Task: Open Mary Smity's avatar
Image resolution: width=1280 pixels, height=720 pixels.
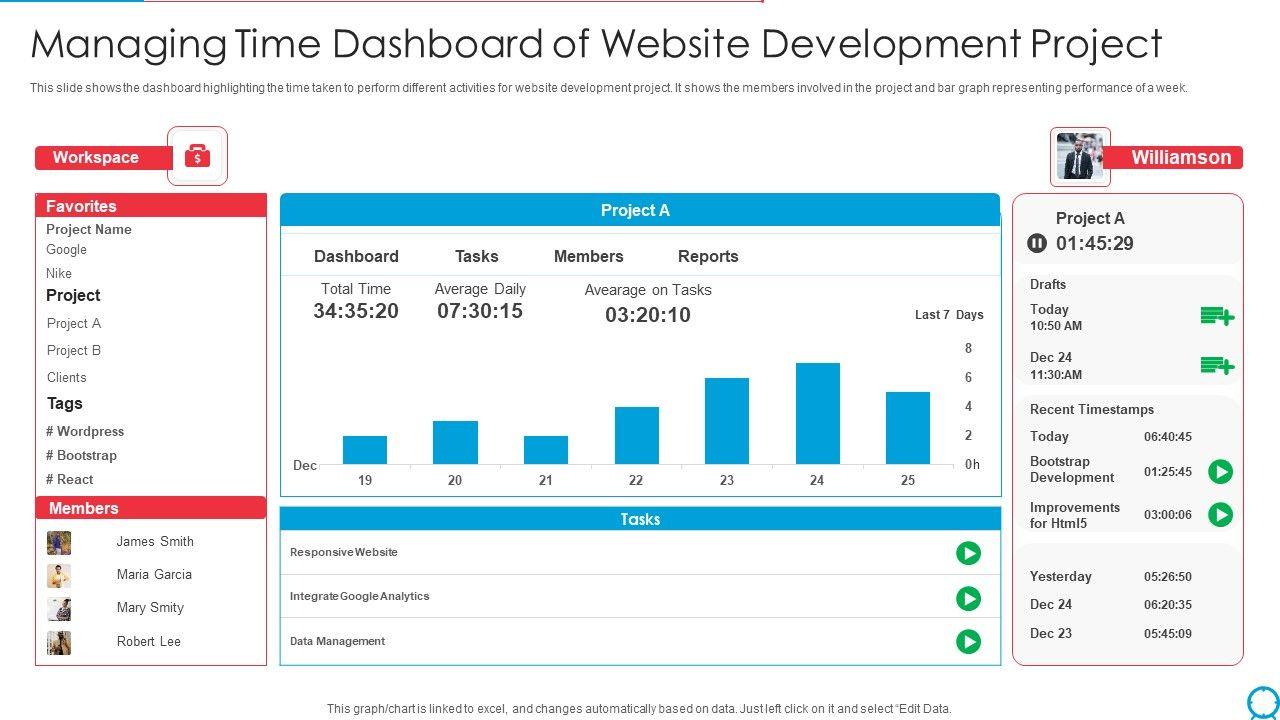Action: (x=59, y=609)
